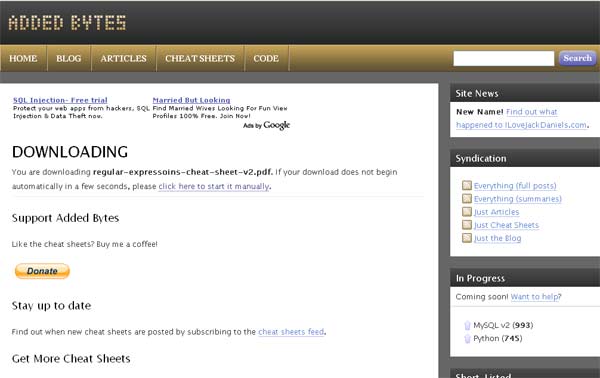Click the In Progress panel header
Screen dimensions: 600x378
[525, 278]
